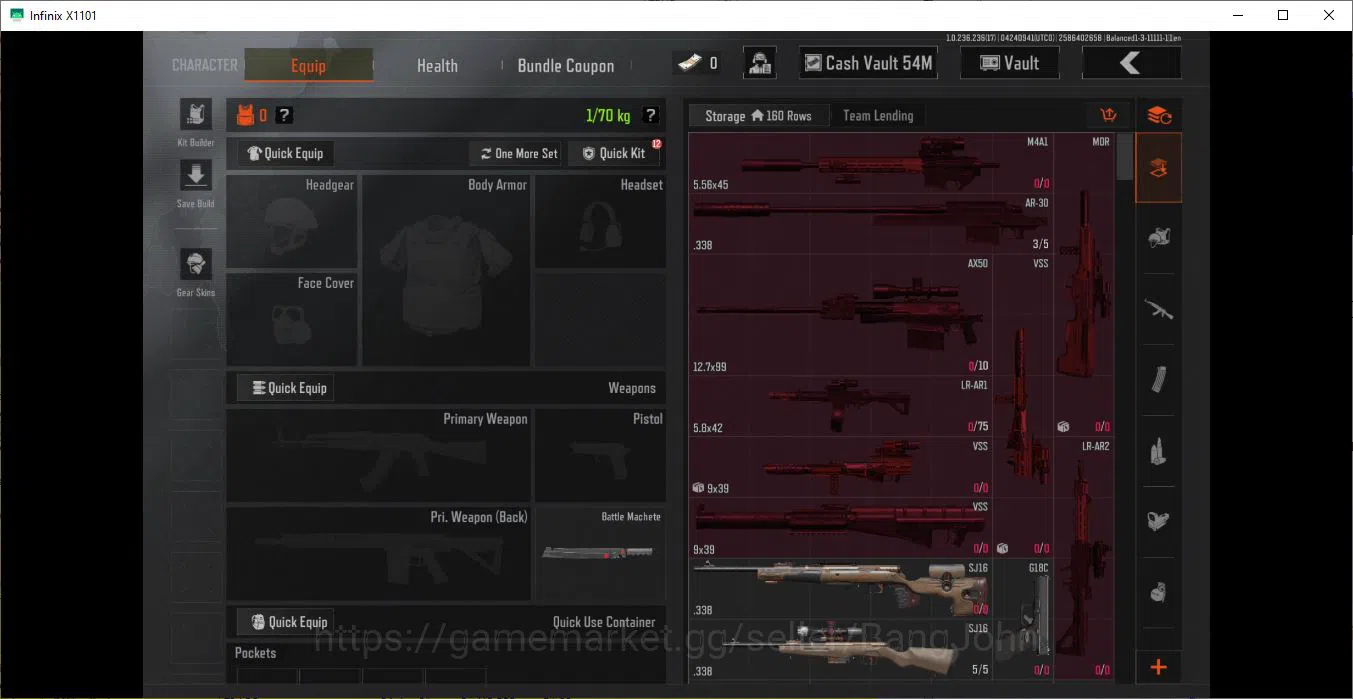Image resolution: width=1353 pixels, height=699 pixels.
Task: Click the Pockets label
Action: pos(255,653)
